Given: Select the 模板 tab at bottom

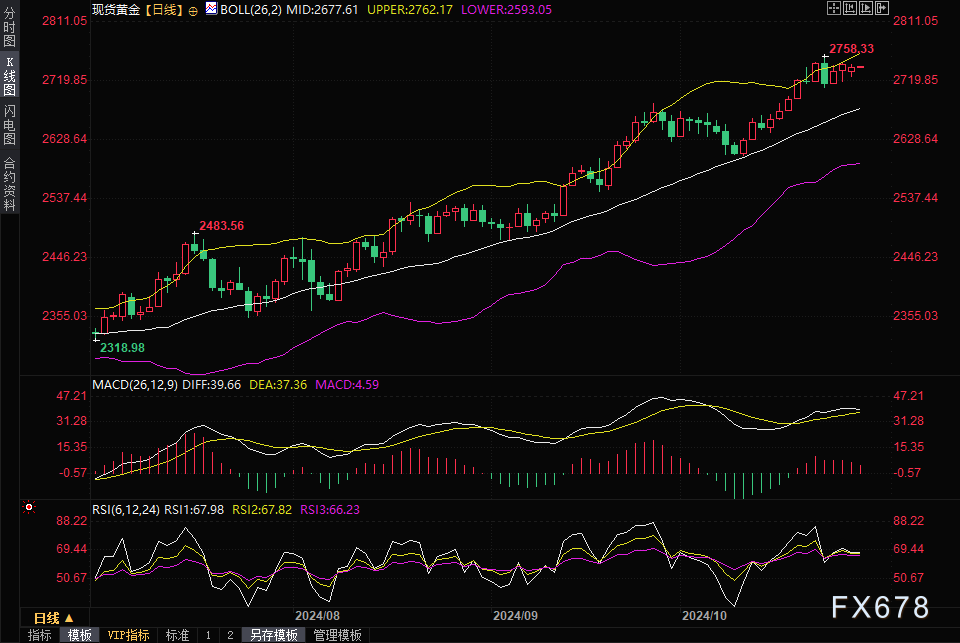Looking at the screenshot, I should (80, 635).
